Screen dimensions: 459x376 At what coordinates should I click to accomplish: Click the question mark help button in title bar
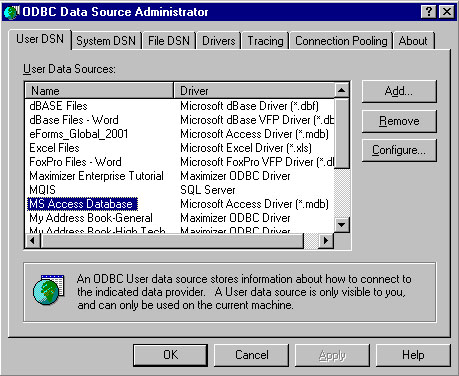click(429, 12)
